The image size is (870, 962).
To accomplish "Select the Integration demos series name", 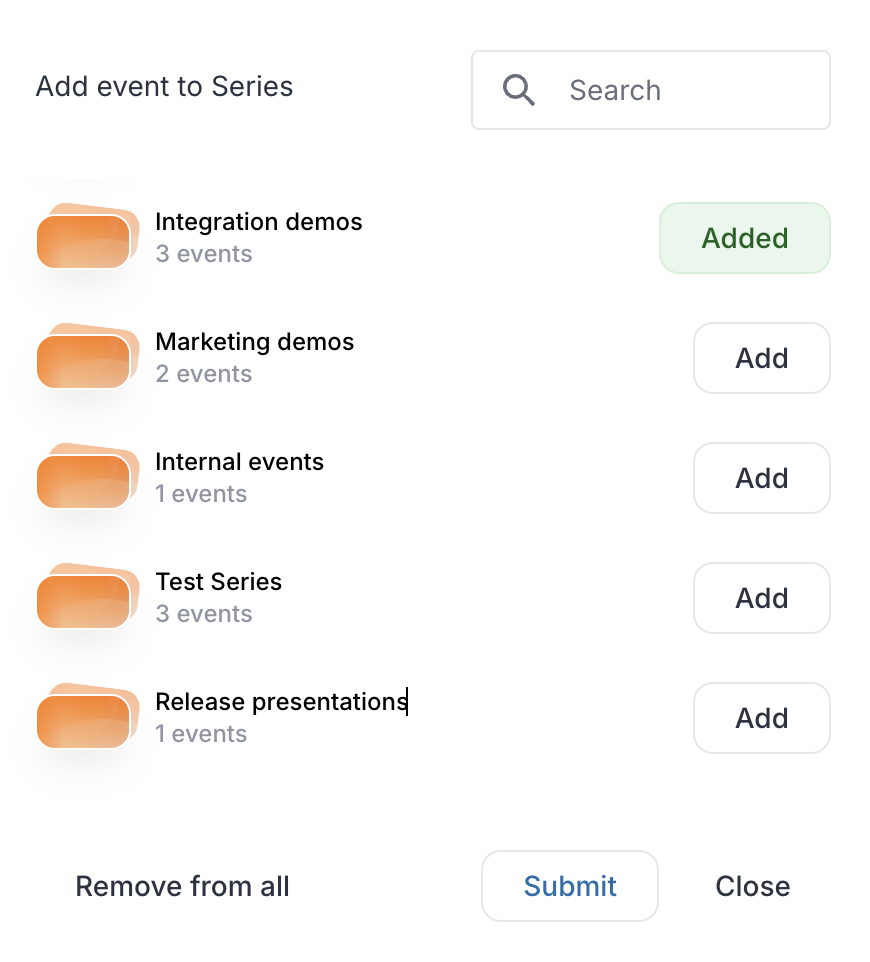I will 259,222.
